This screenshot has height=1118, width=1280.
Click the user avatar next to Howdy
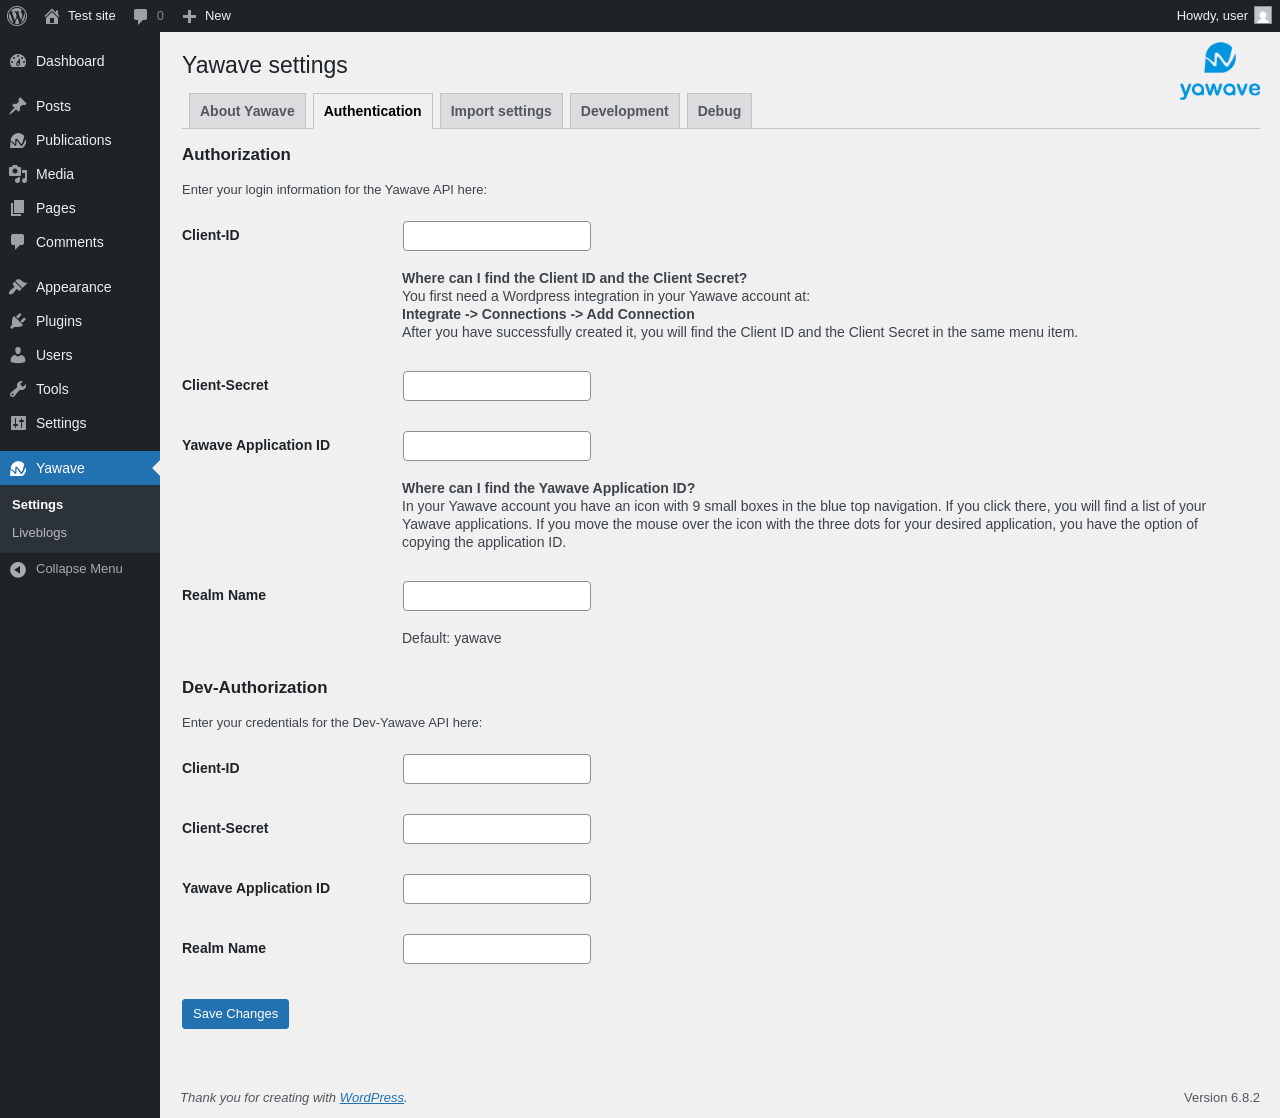click(x=1263, y=16)
